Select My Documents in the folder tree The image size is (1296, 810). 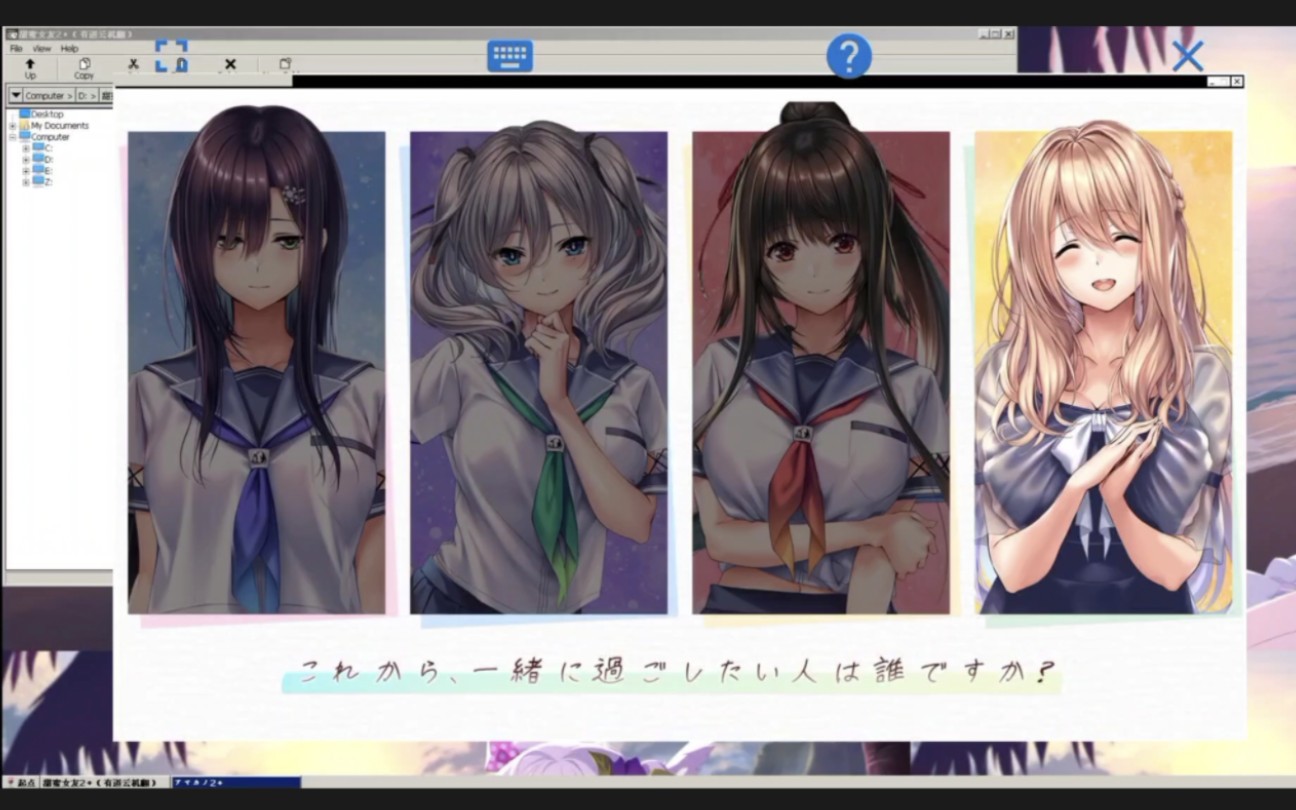pos(54,126)
